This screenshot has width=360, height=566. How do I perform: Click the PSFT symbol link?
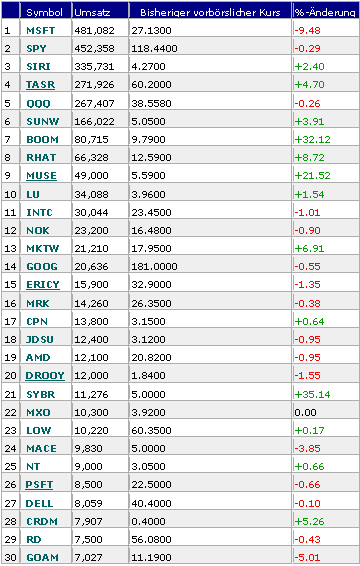pos(39,485)
